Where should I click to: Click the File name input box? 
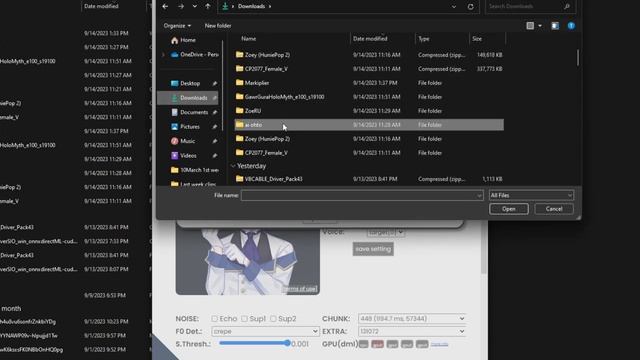click(x=358, y=196)
